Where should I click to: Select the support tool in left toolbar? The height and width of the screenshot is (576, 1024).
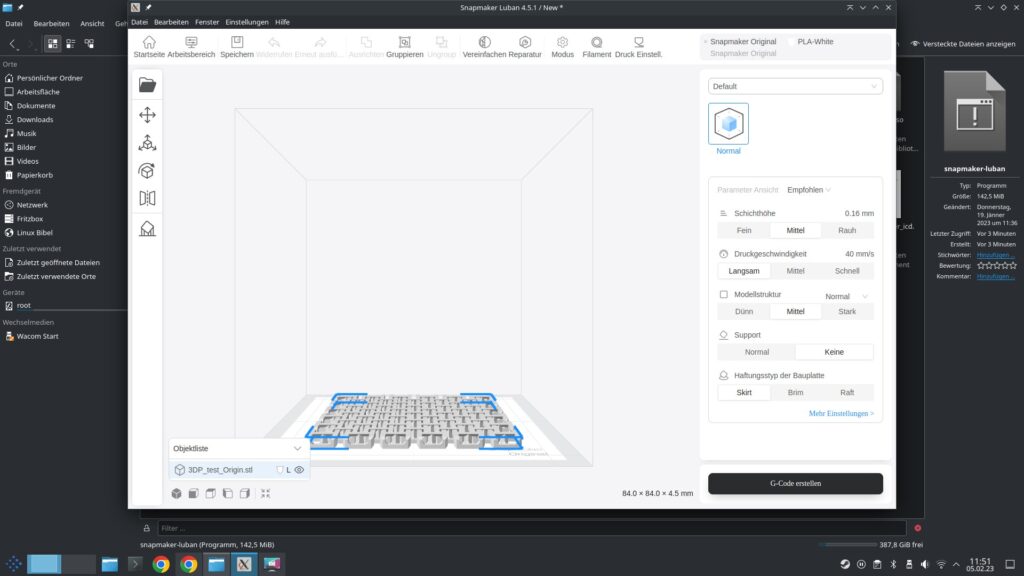[147, 228]
